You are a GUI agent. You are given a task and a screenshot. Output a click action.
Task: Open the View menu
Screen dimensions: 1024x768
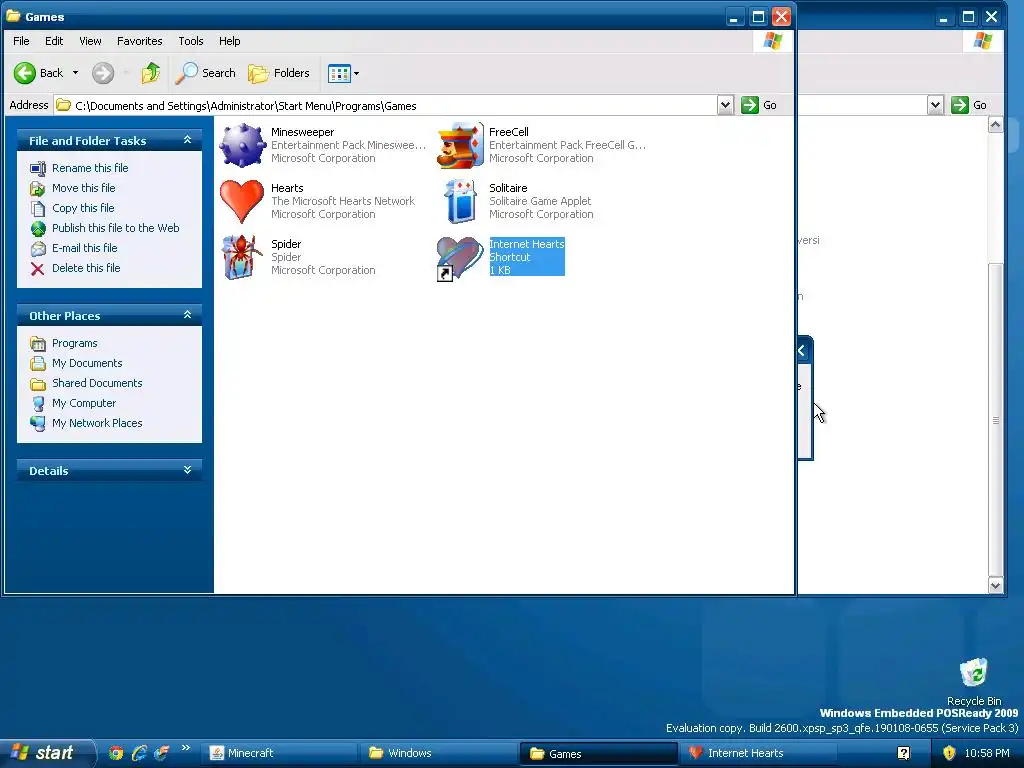point(90,41)
